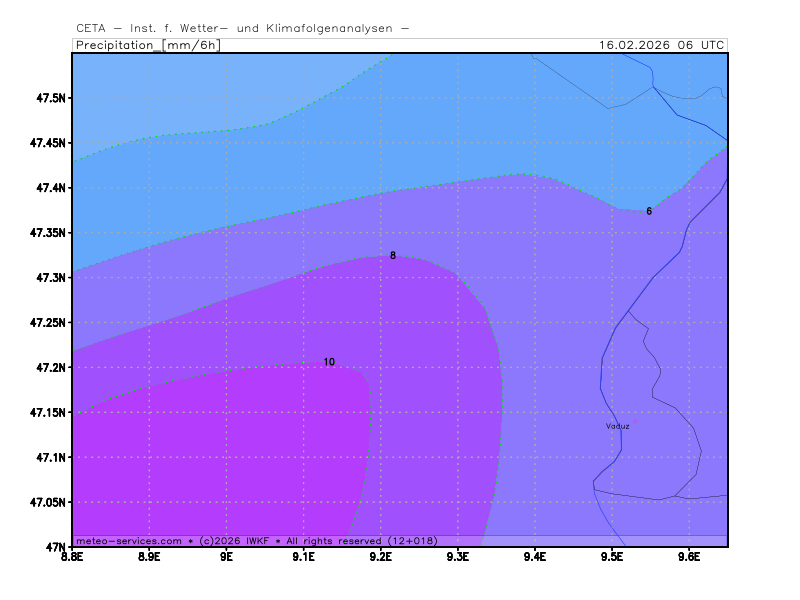Click the 9.6E longitude axis label
Image resolution: width=800 pixels, height=600 pixels.
point(688,557)
